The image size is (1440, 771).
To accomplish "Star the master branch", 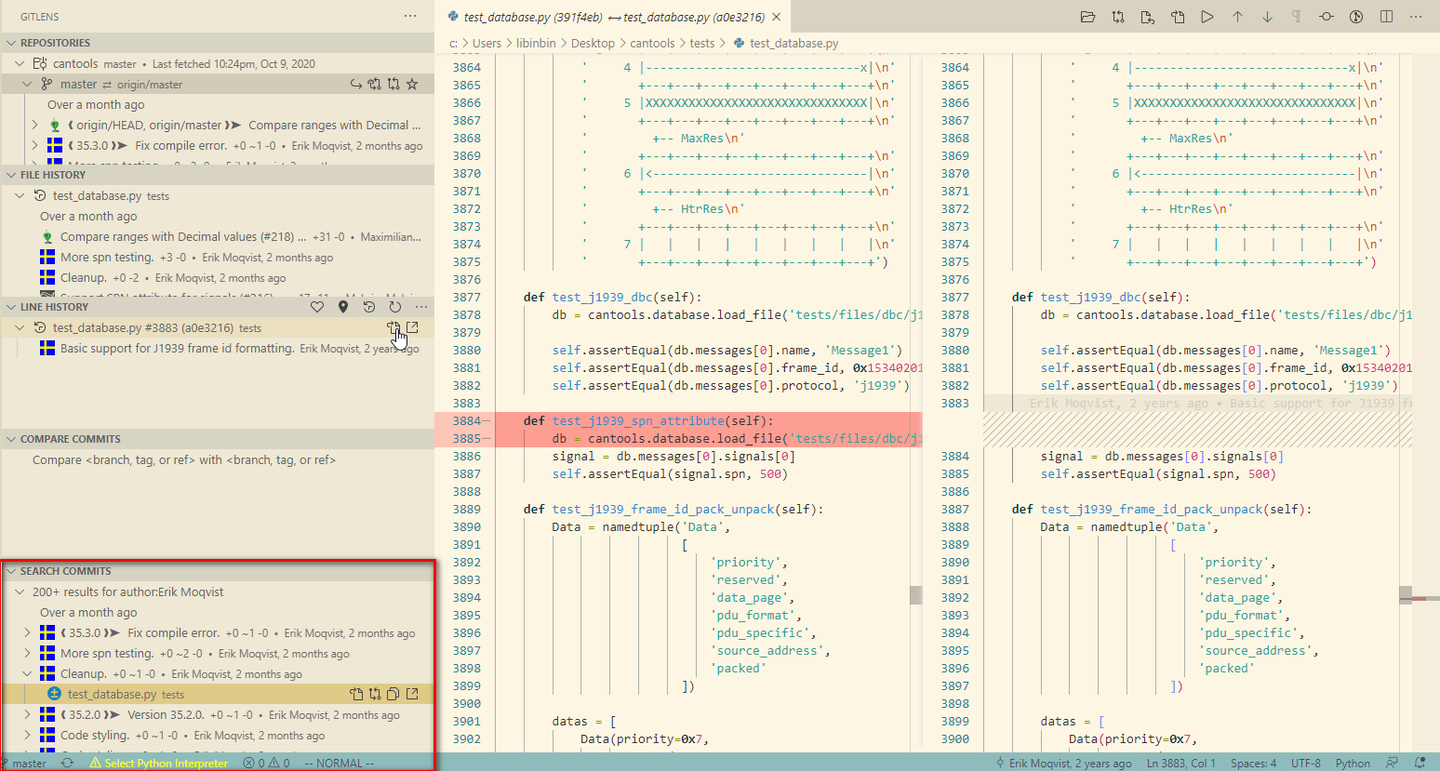I will point(412,84).
